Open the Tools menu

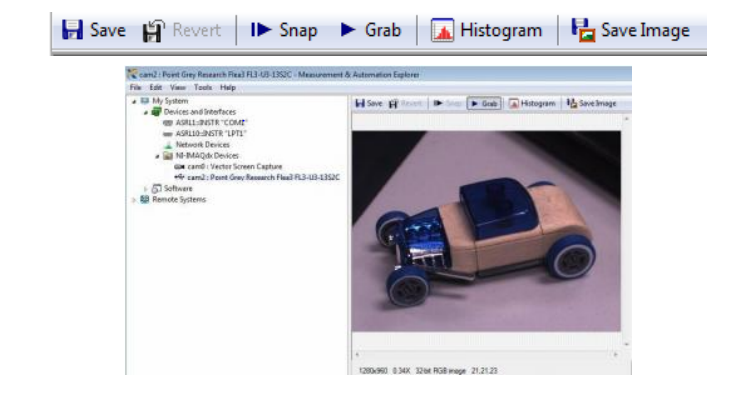click(203, 88)
